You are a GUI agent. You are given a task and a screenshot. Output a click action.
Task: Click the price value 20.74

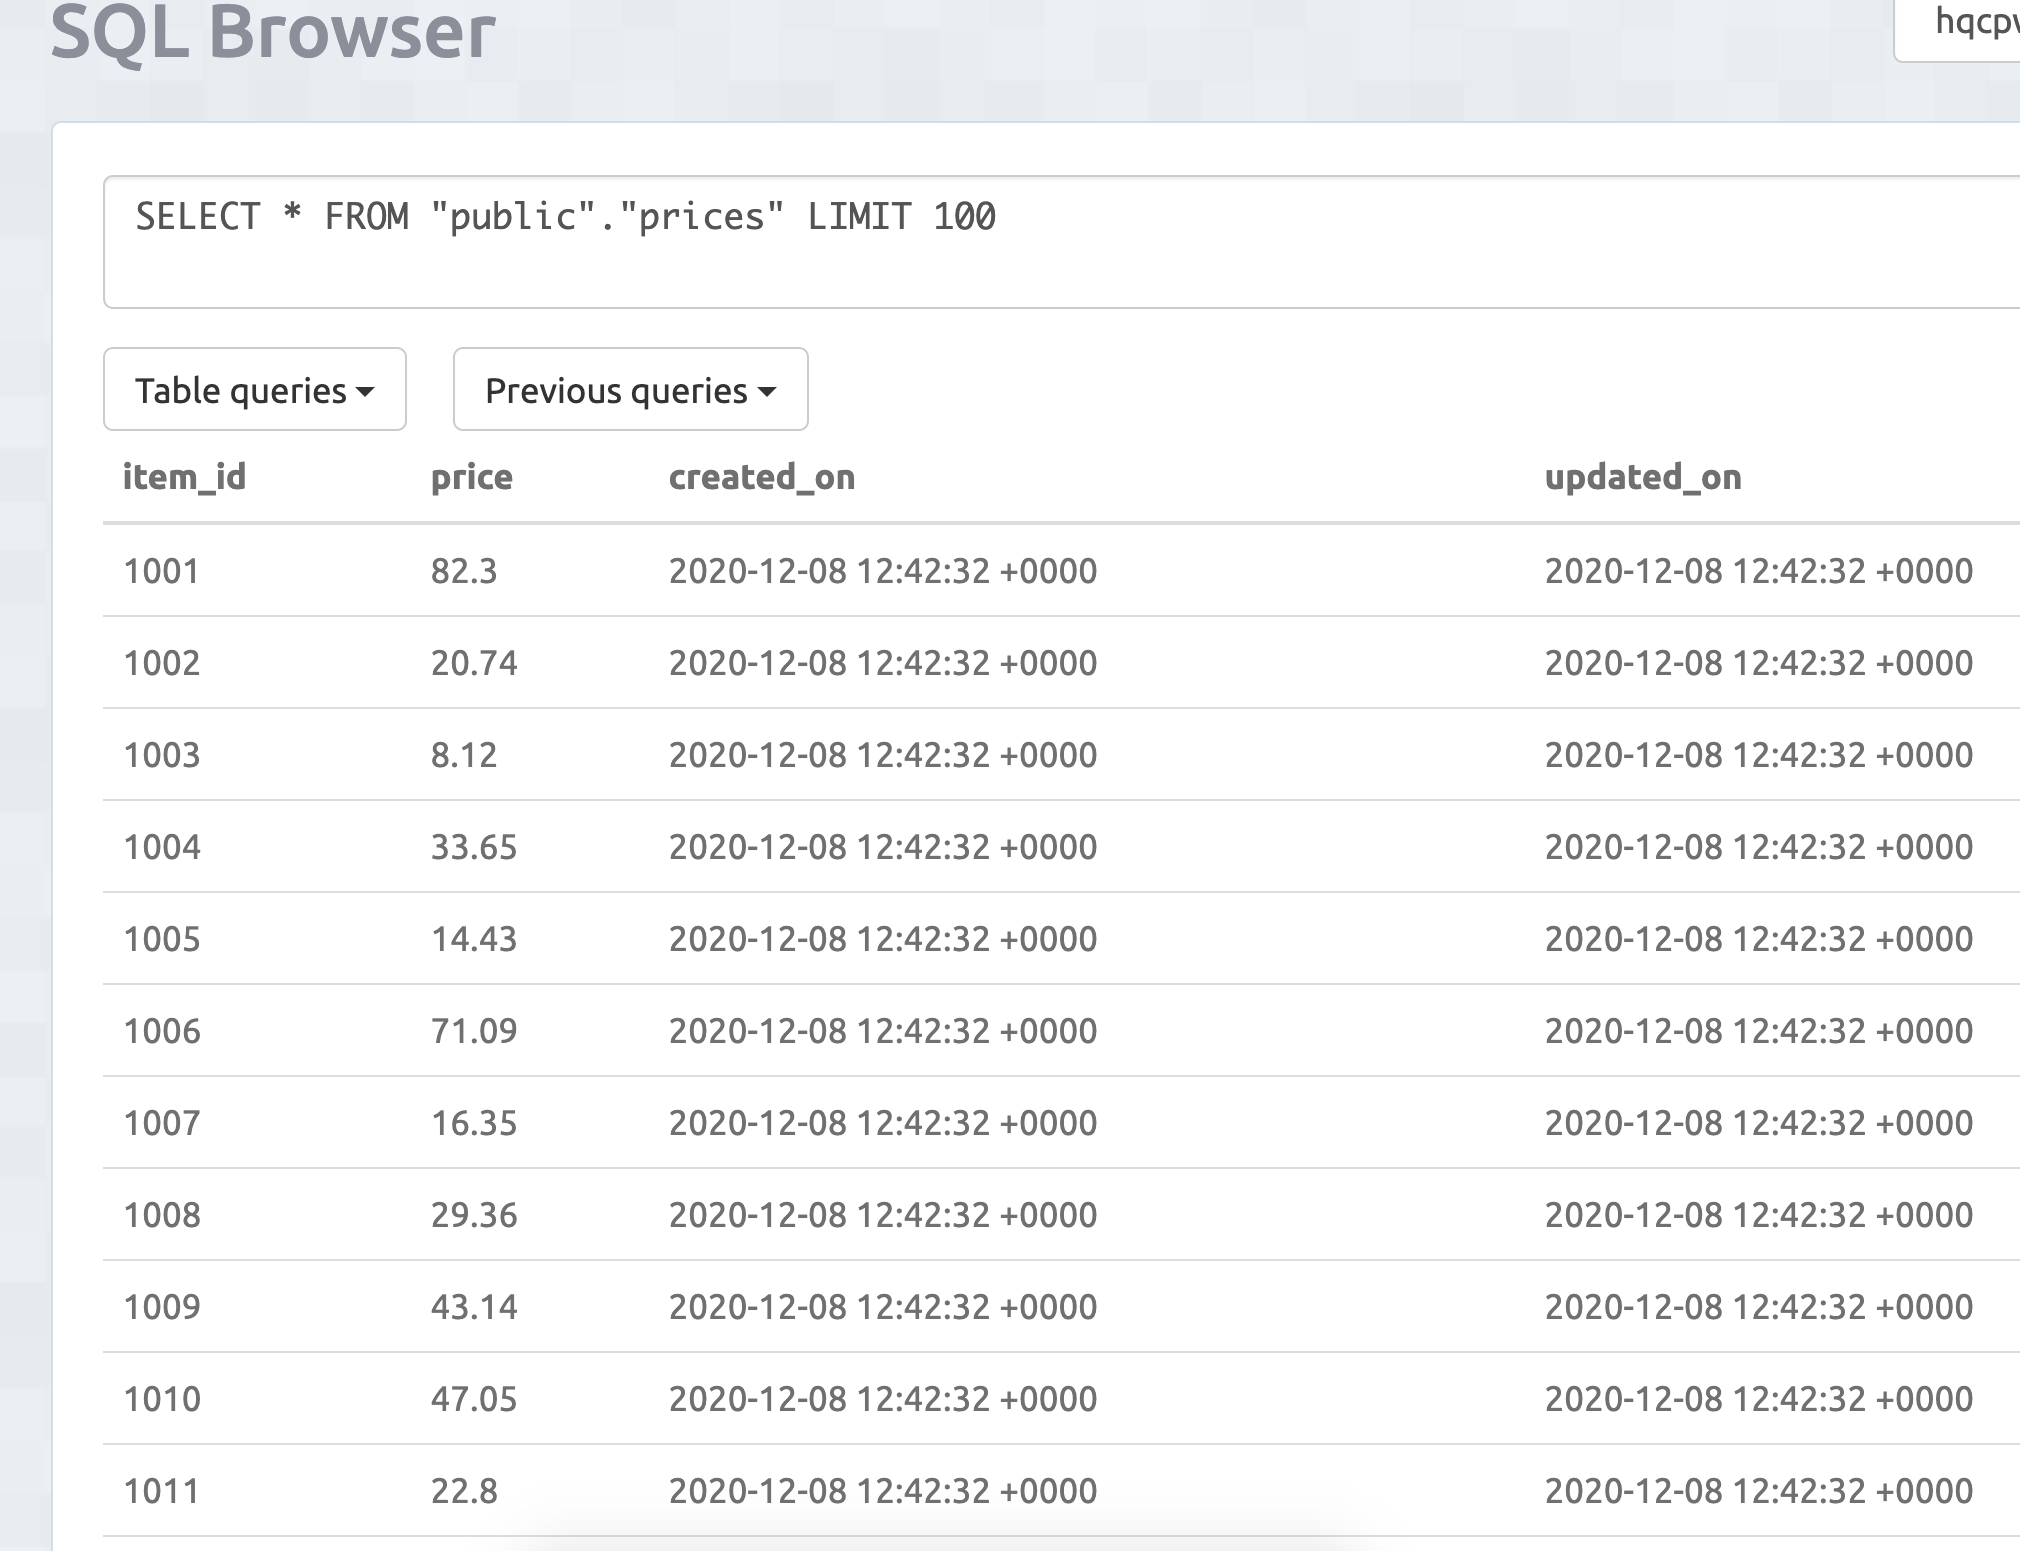pyautogui.click(x=474, y=663)
